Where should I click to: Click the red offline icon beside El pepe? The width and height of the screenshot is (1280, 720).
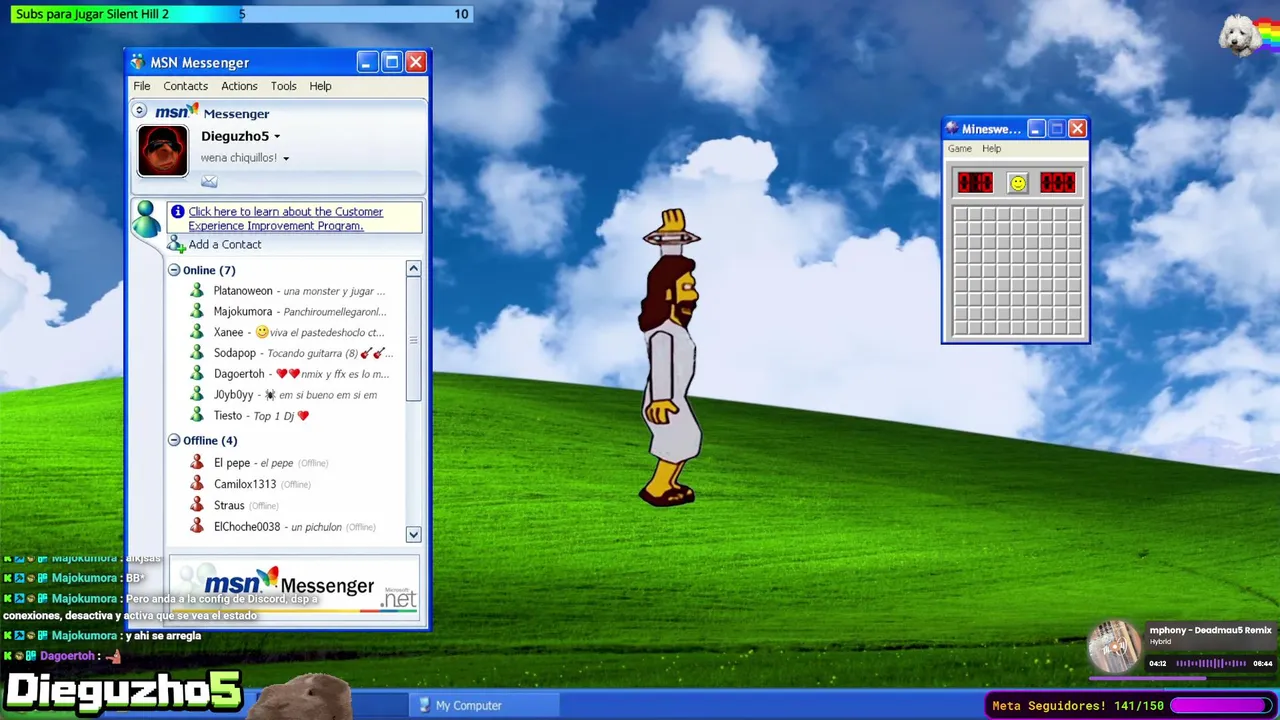coord(197,463)
